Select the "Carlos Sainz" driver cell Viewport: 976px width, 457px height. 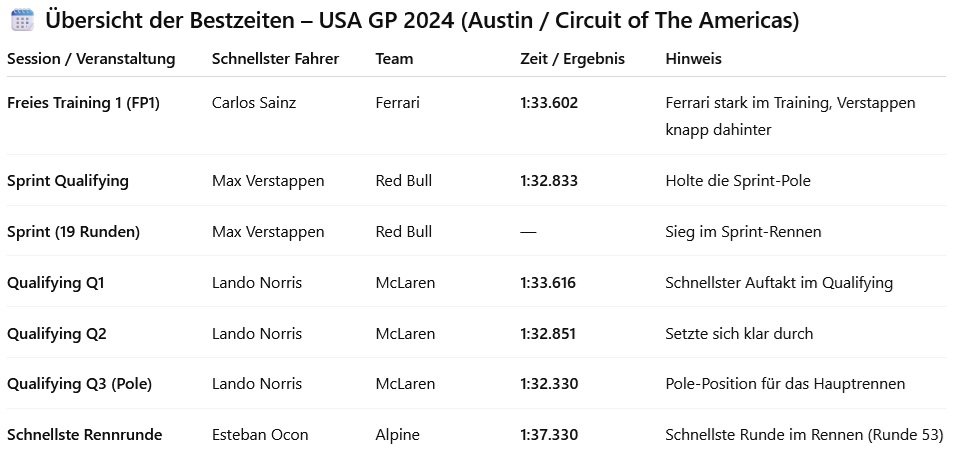pos(254,102)
